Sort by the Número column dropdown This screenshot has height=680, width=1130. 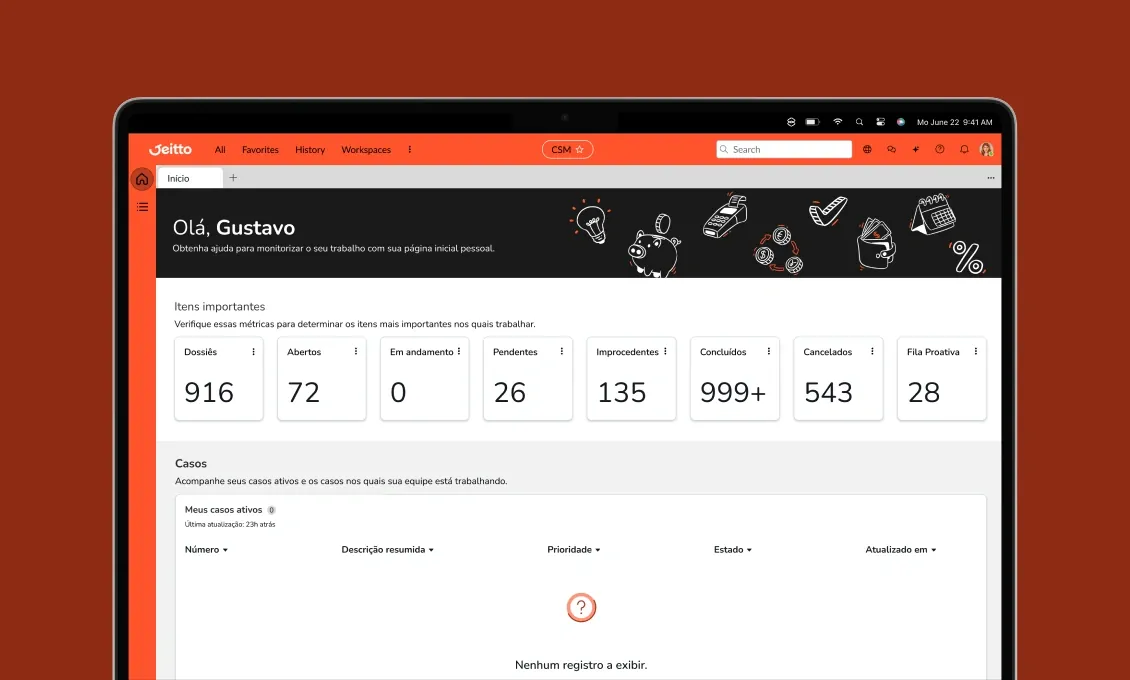pos(206,550)
